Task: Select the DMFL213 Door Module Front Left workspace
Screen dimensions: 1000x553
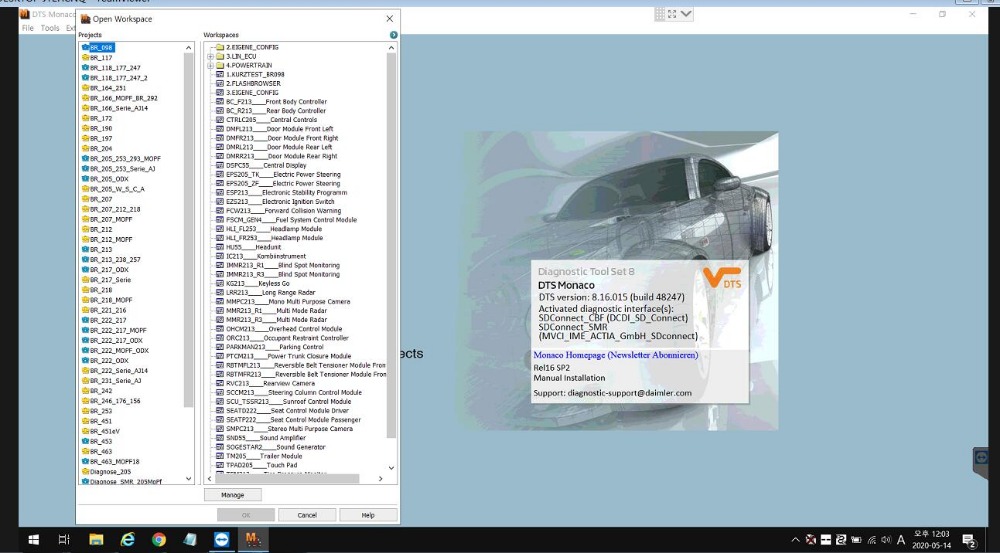Action: pyautogui.click(x=279, y=129)
